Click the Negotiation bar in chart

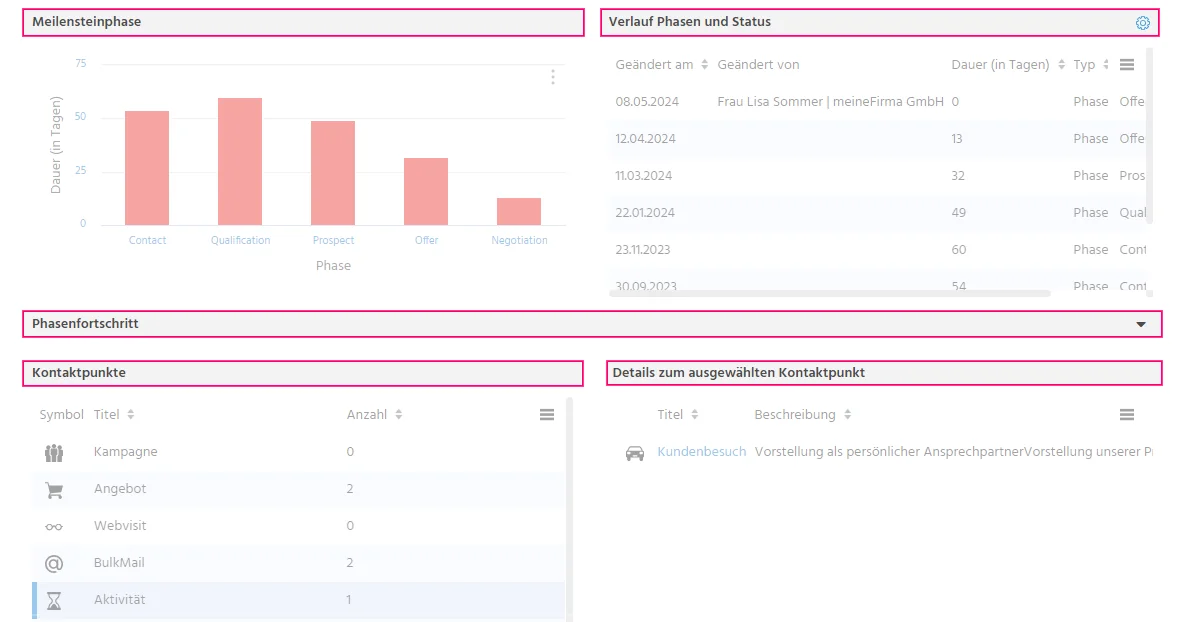click(519, 211)
